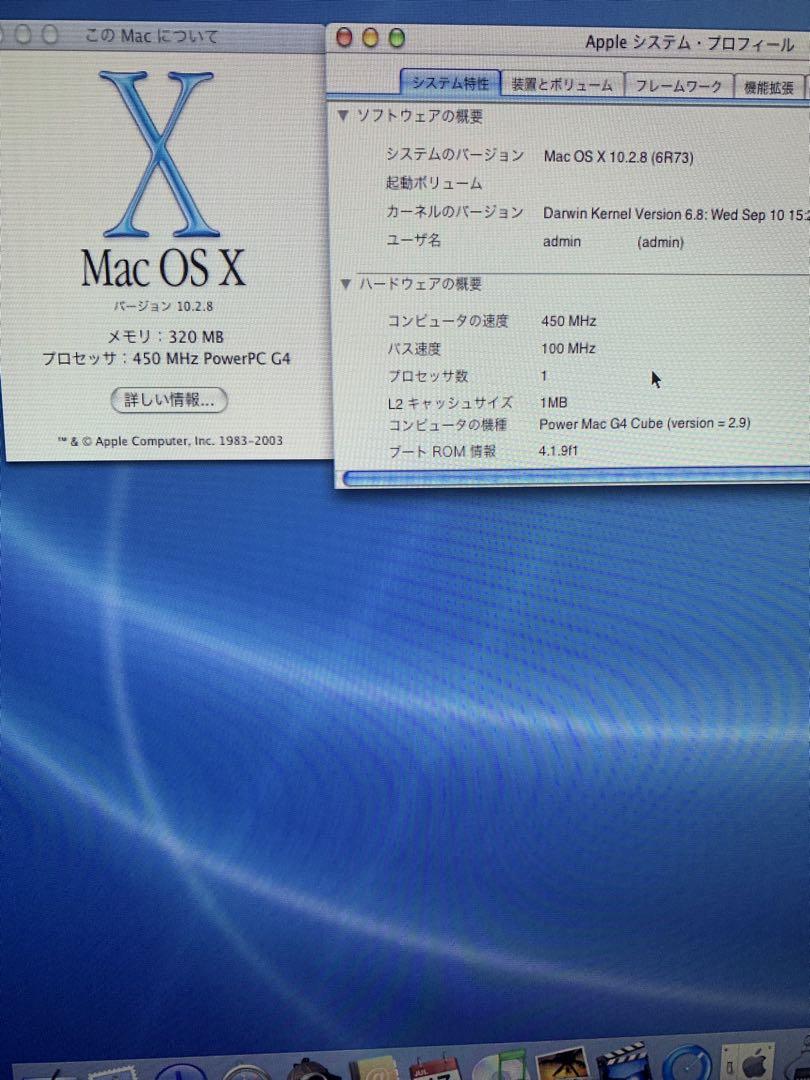Click the large blue X logo
Image resolution: width=810 pixels, height=1080 pixels.
tap(160, 154)
